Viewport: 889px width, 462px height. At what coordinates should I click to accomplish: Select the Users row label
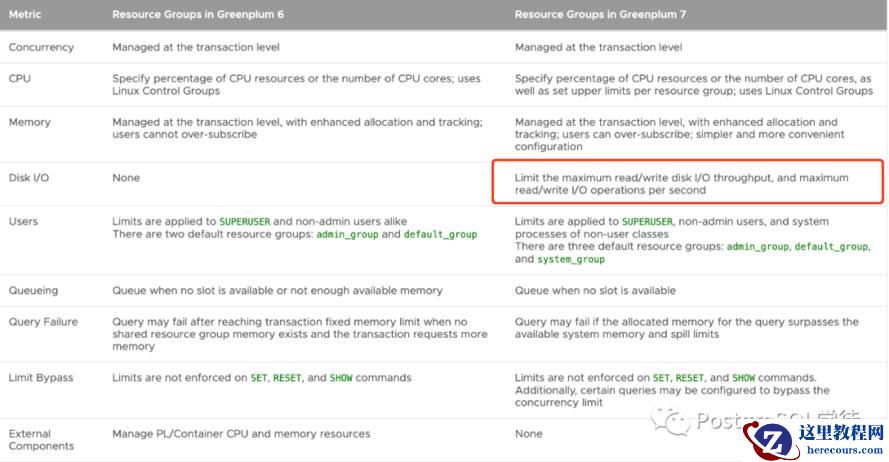(25, 222)
